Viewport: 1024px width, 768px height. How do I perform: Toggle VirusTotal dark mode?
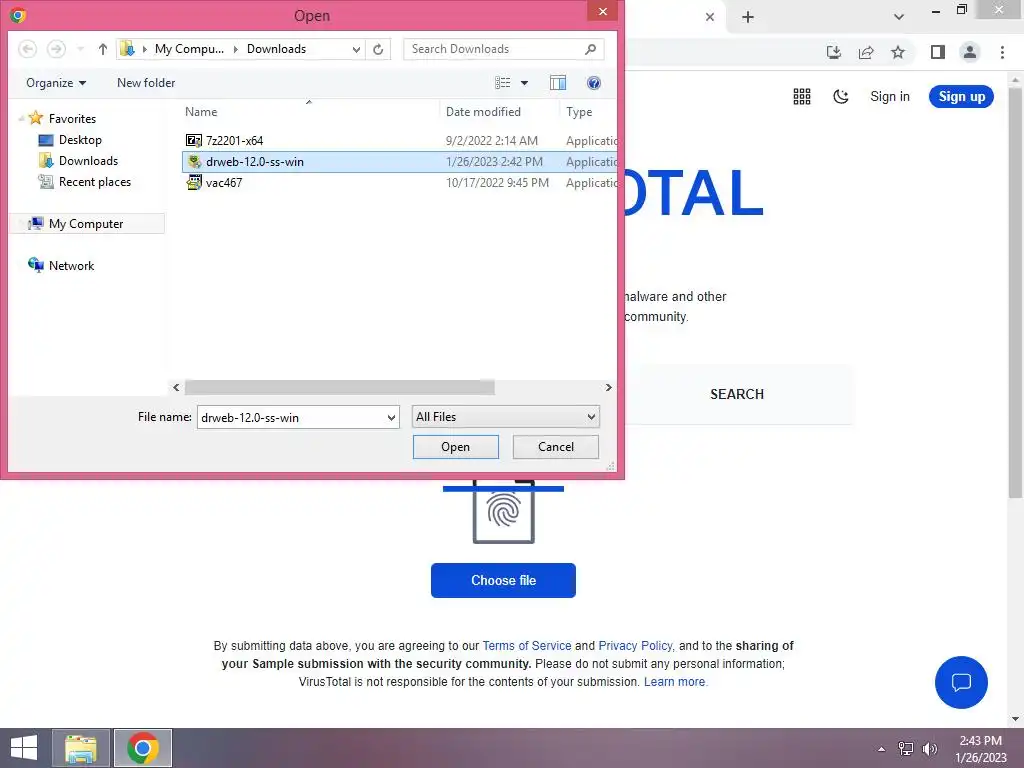click(840, 97)
